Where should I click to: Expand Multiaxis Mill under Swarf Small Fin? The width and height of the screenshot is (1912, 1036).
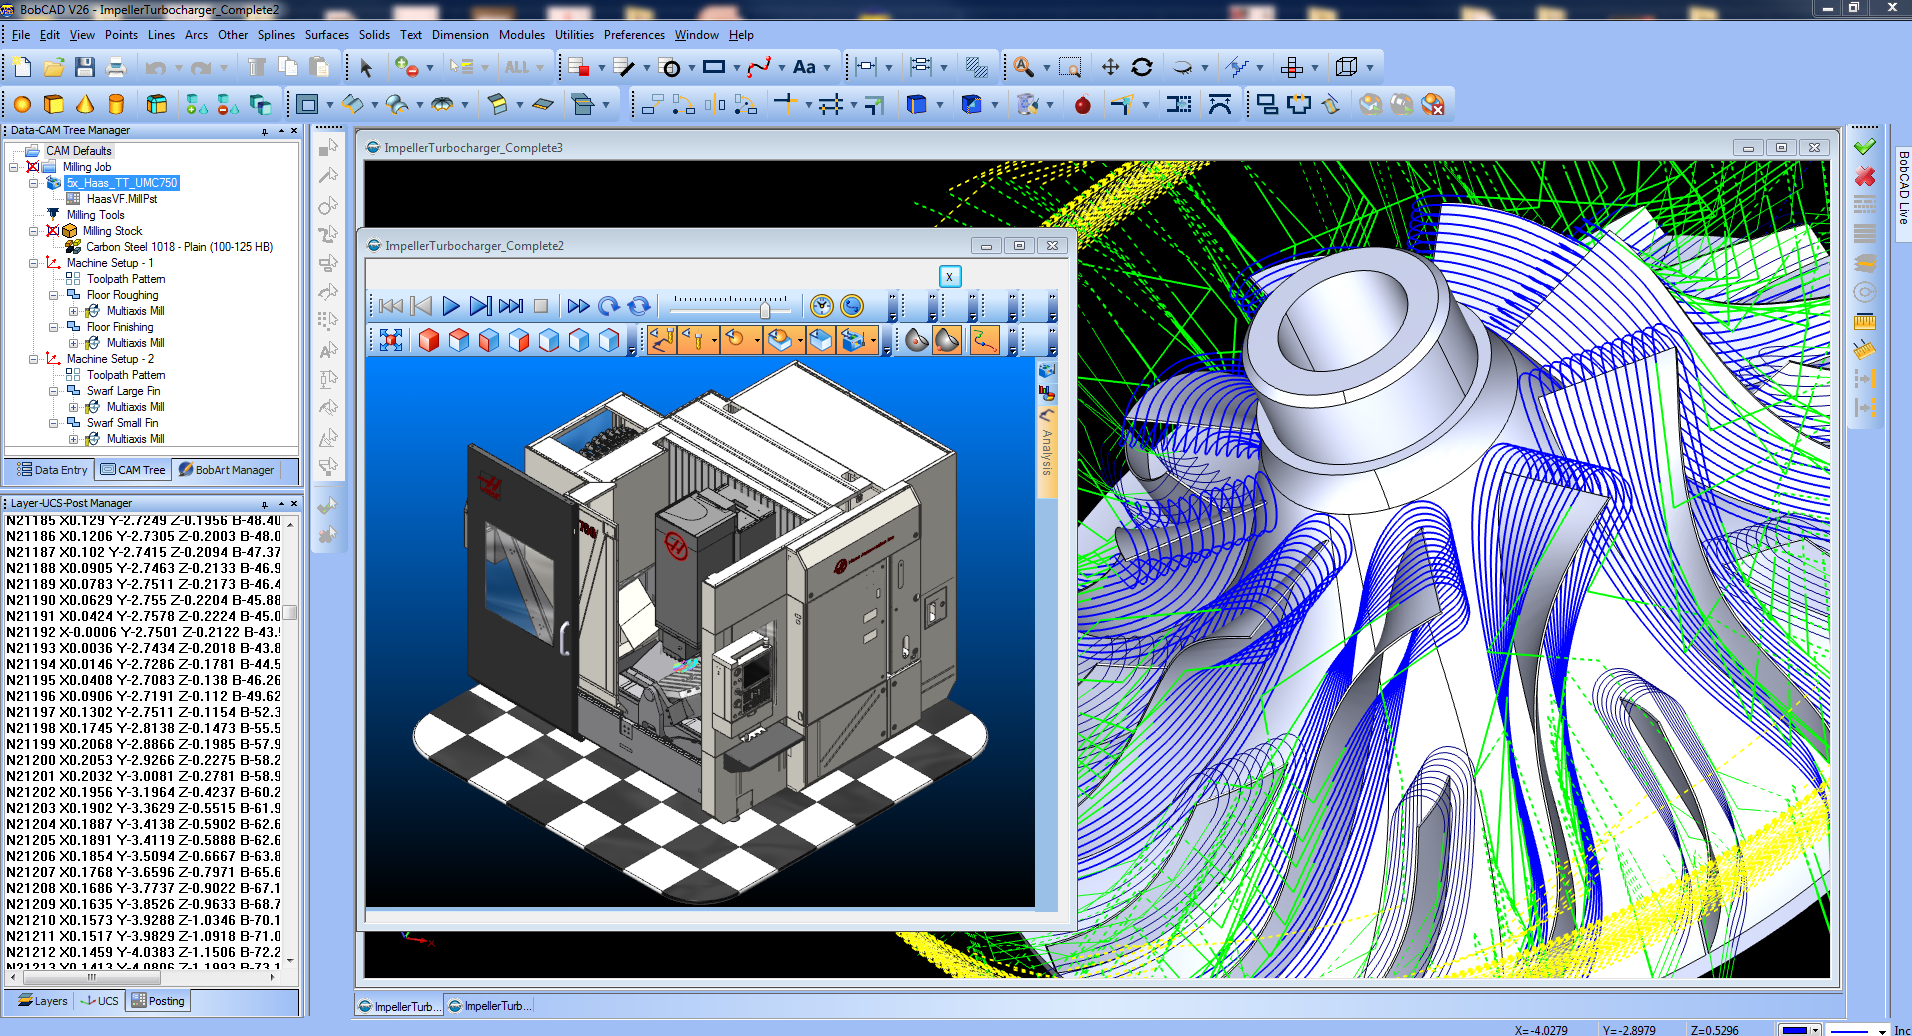click(x=75, y=438)
